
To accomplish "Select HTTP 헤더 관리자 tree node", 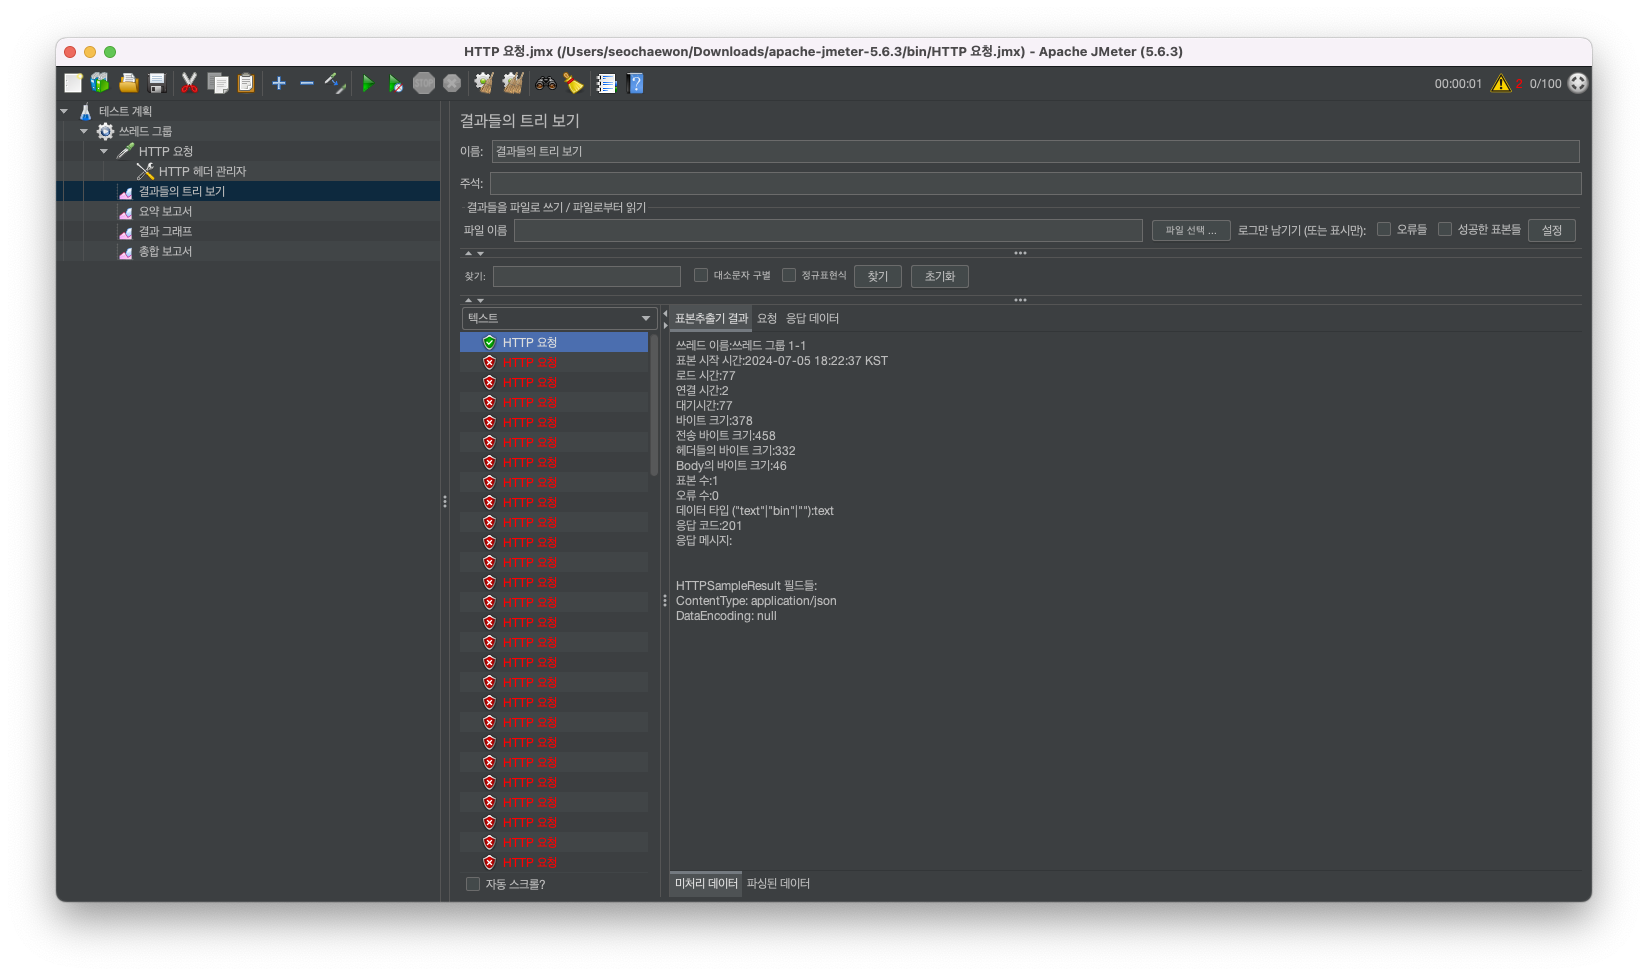I will tap(202, 171).
